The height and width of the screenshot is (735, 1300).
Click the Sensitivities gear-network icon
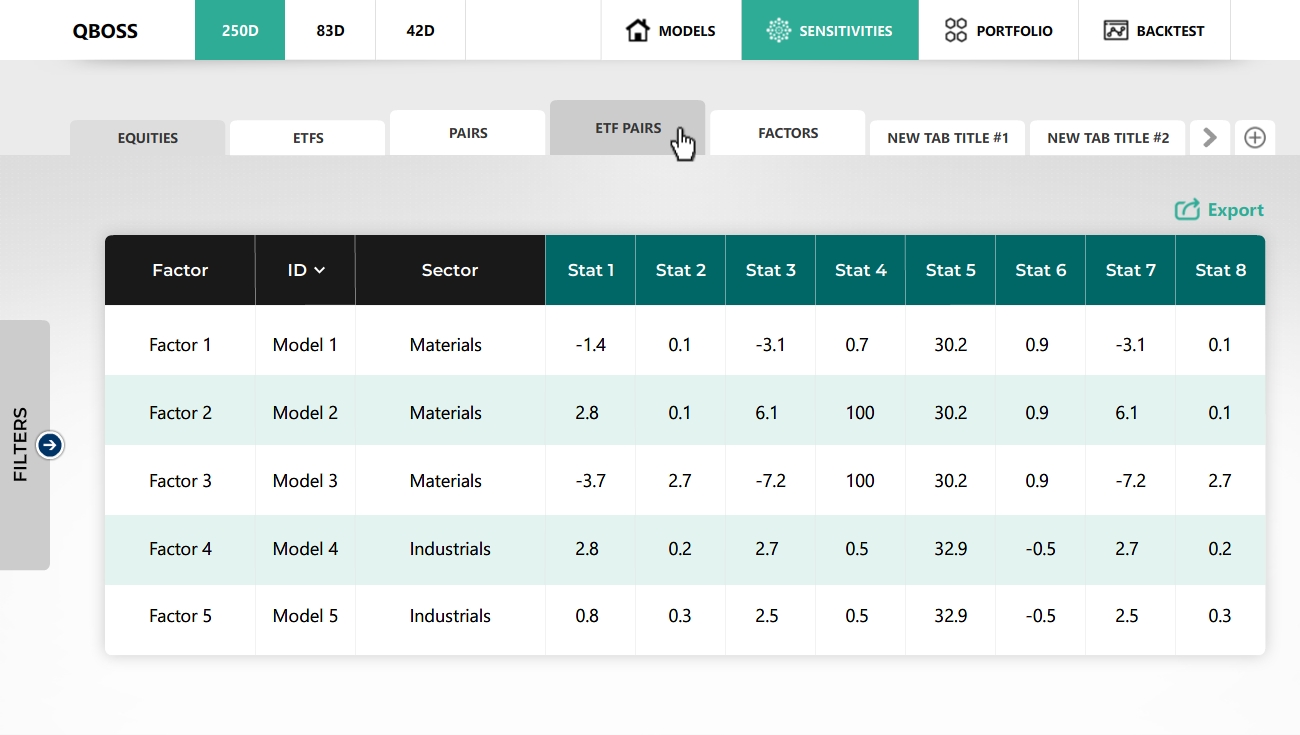[778, 30]
